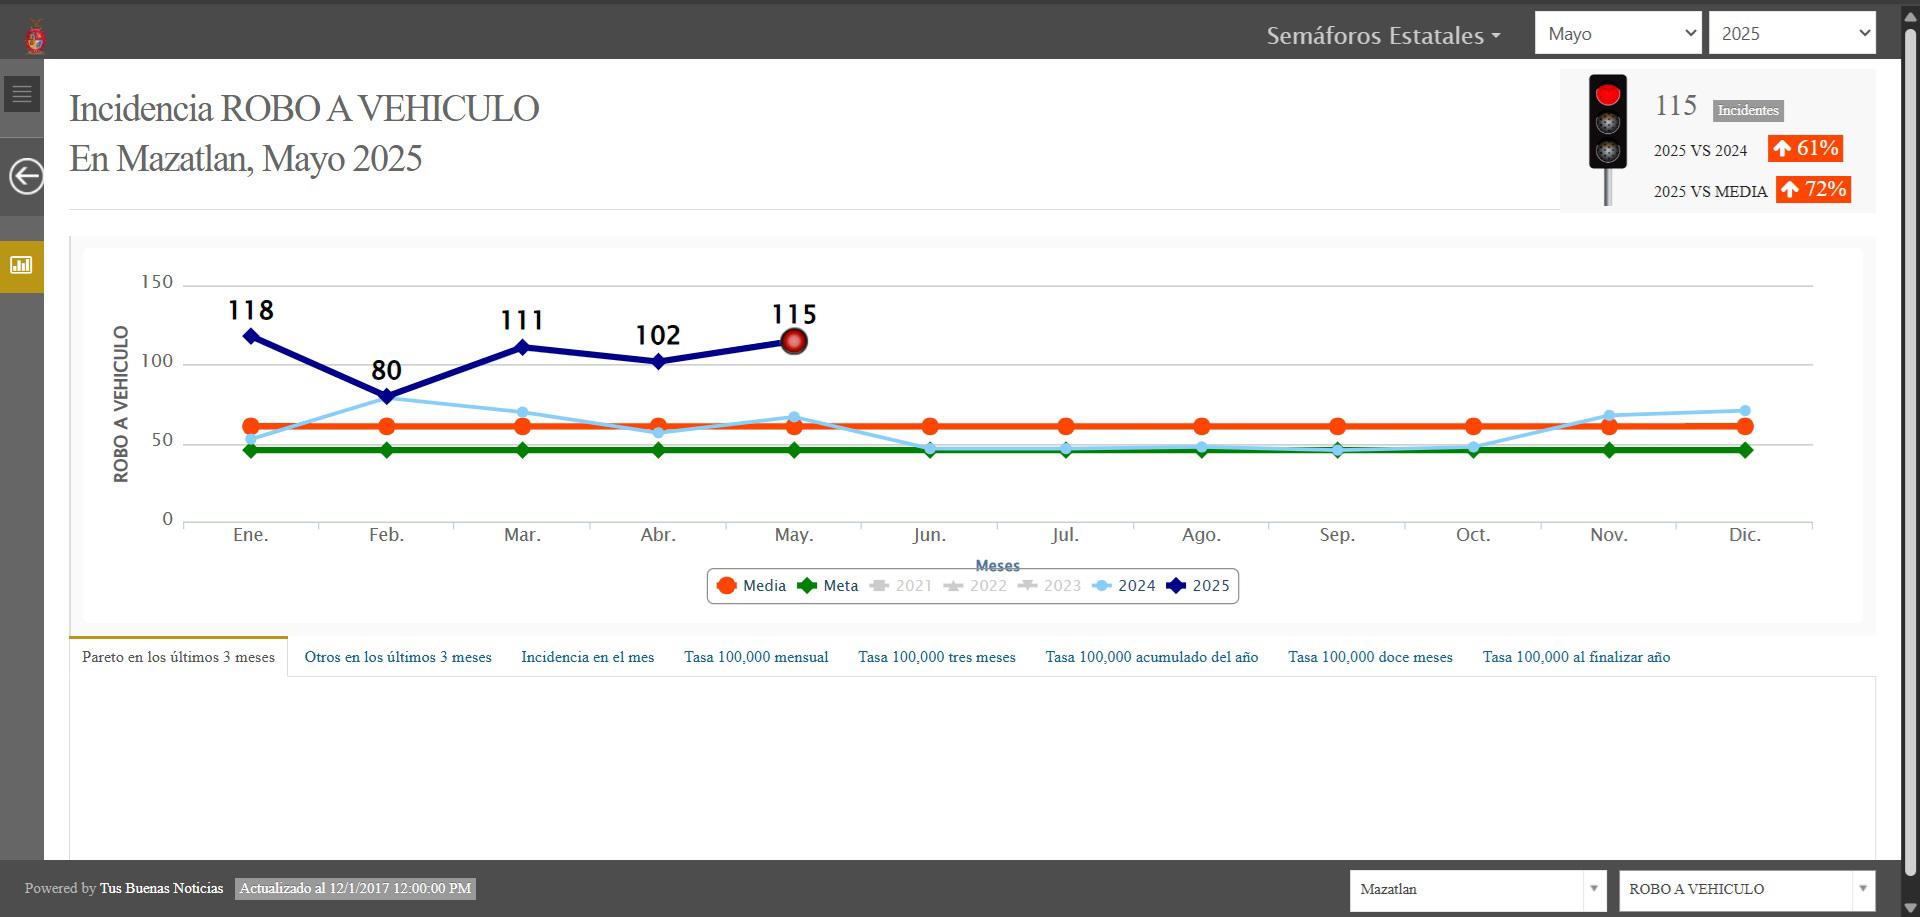
Task: Open the hamburger menu in sidebar
Action: point(22,95)
